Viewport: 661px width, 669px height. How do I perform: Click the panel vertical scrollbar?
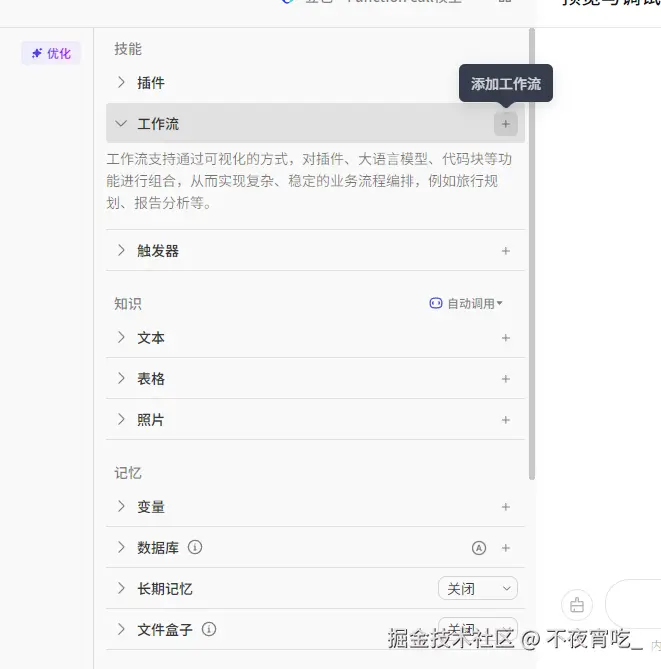[532, 254]
